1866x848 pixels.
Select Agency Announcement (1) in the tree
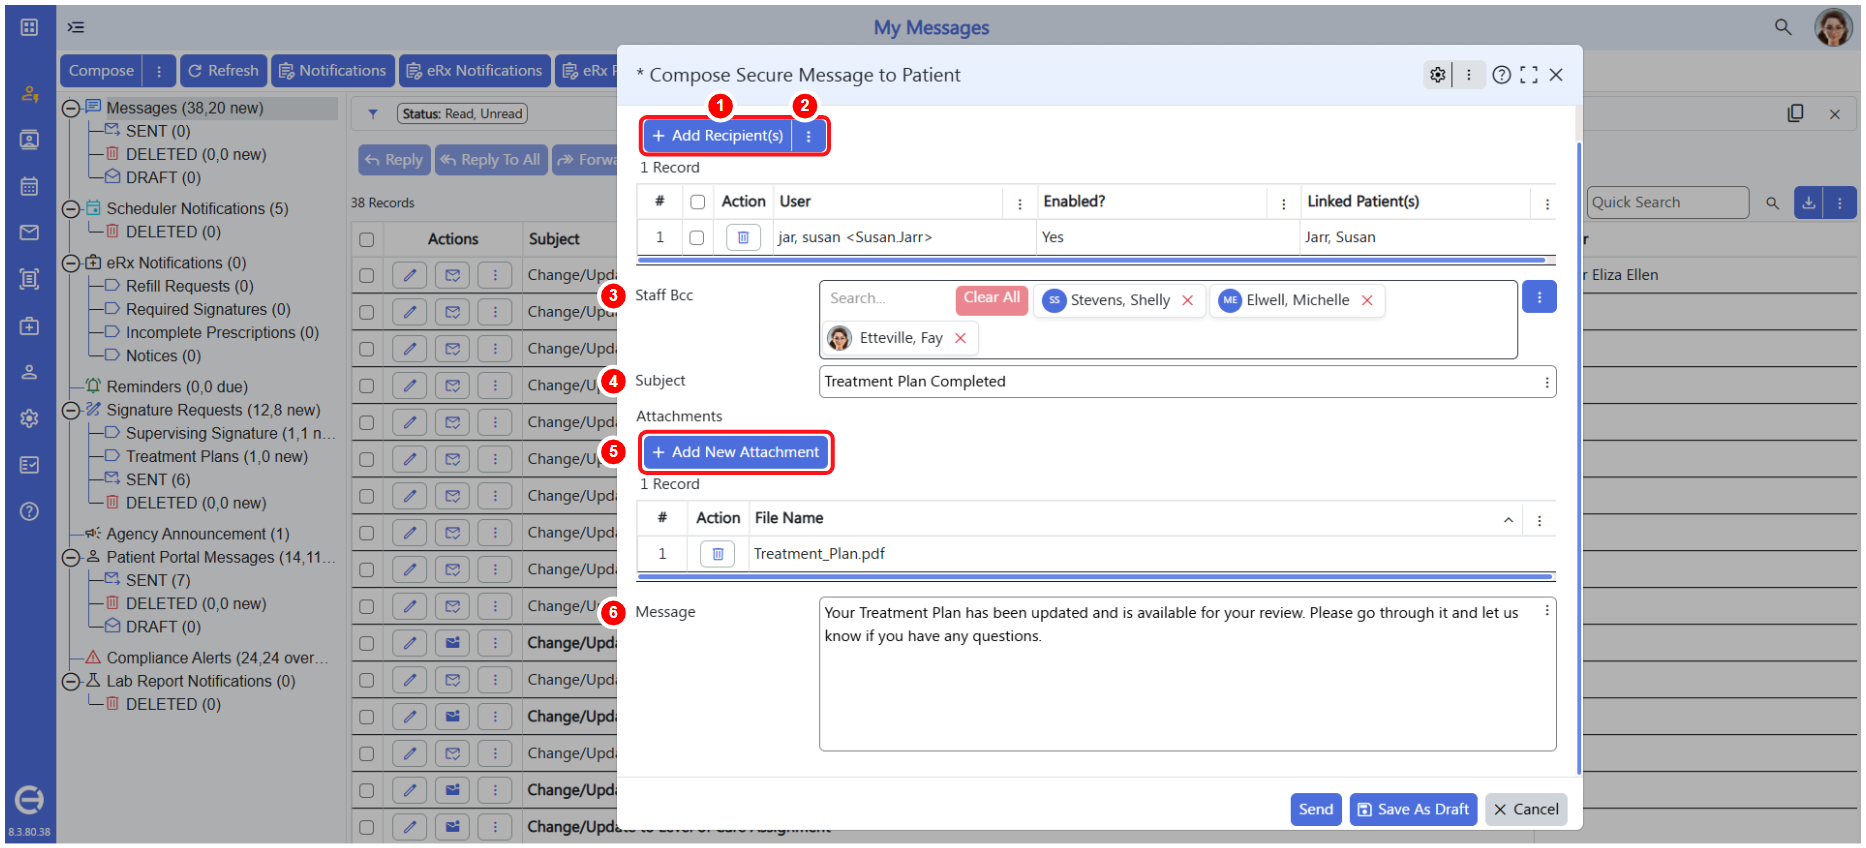(x=198, y=534)
